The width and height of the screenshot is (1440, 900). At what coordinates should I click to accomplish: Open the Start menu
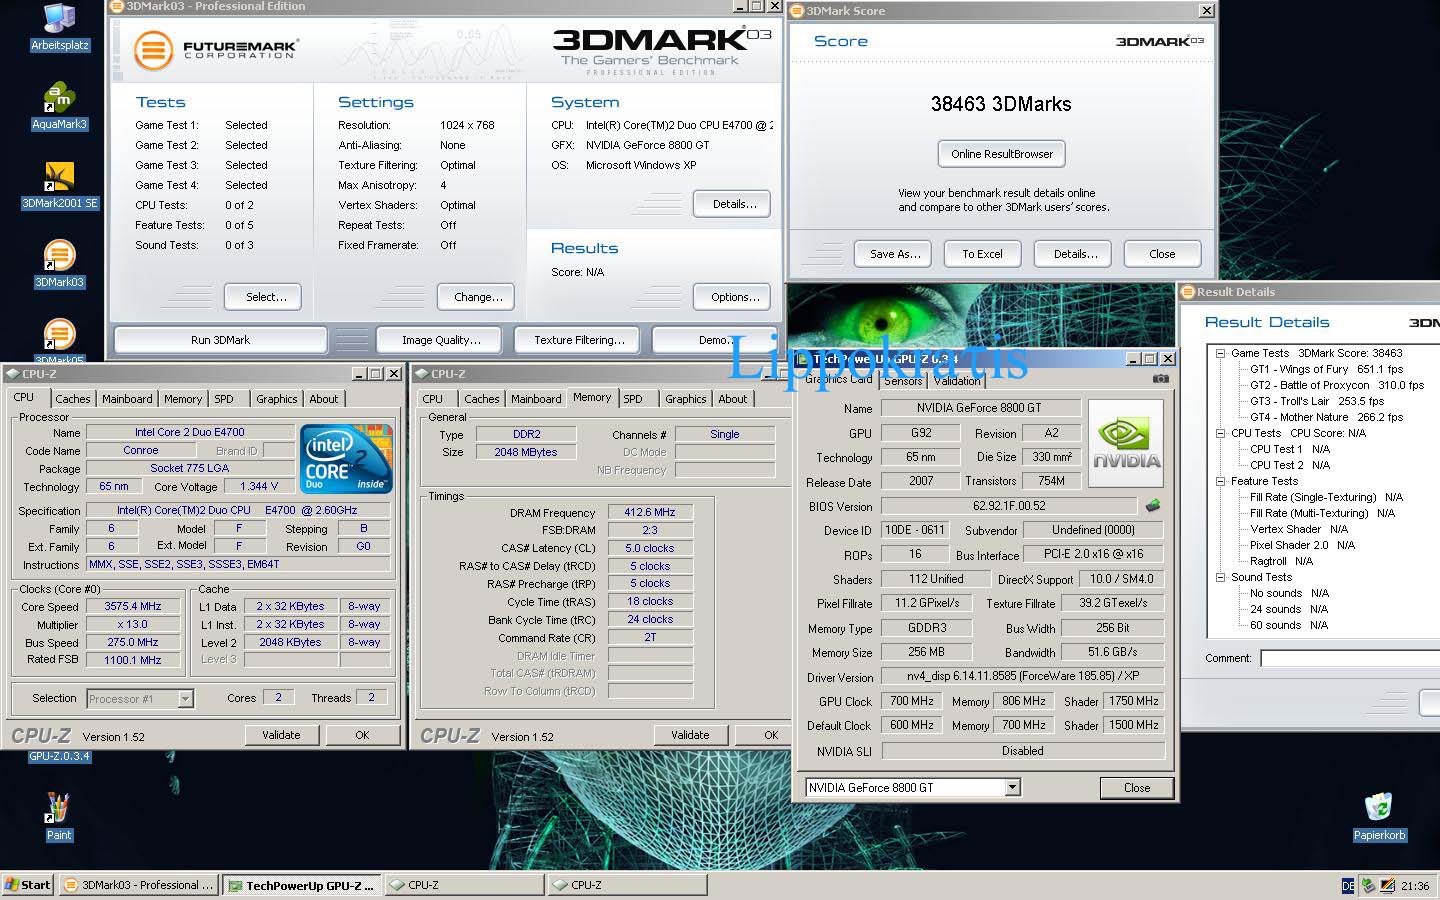coord(27,885)
